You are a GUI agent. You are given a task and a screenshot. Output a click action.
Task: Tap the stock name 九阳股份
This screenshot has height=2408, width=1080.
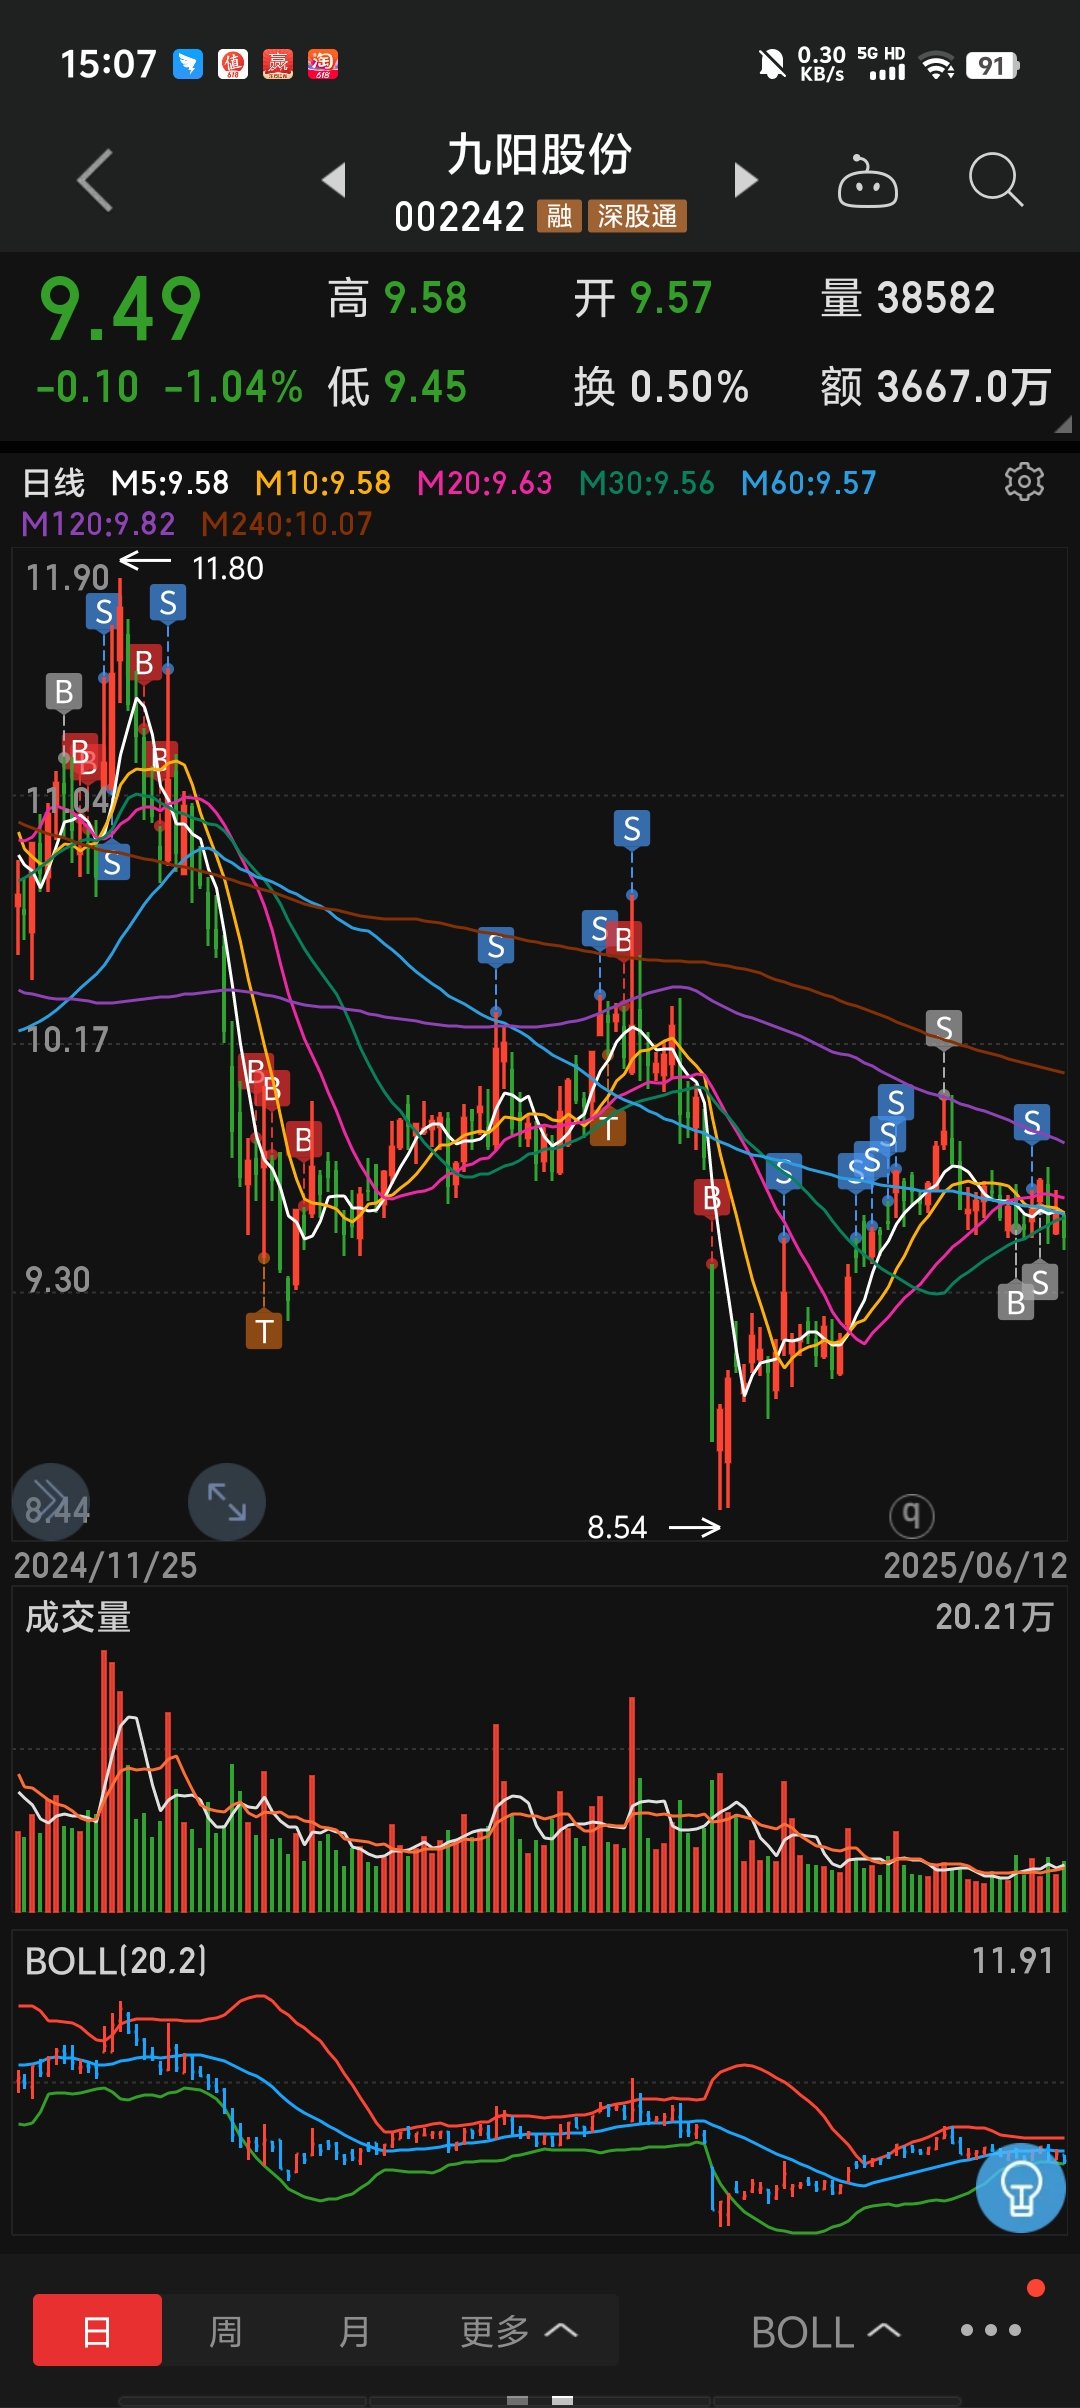coord(540,155)
